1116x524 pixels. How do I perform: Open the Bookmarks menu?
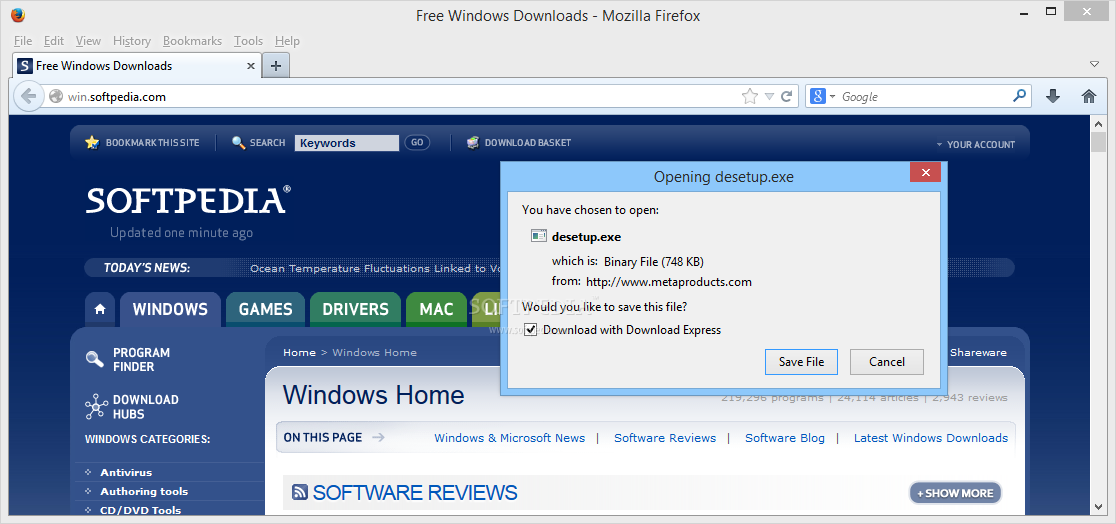click(x=192, y=41)
